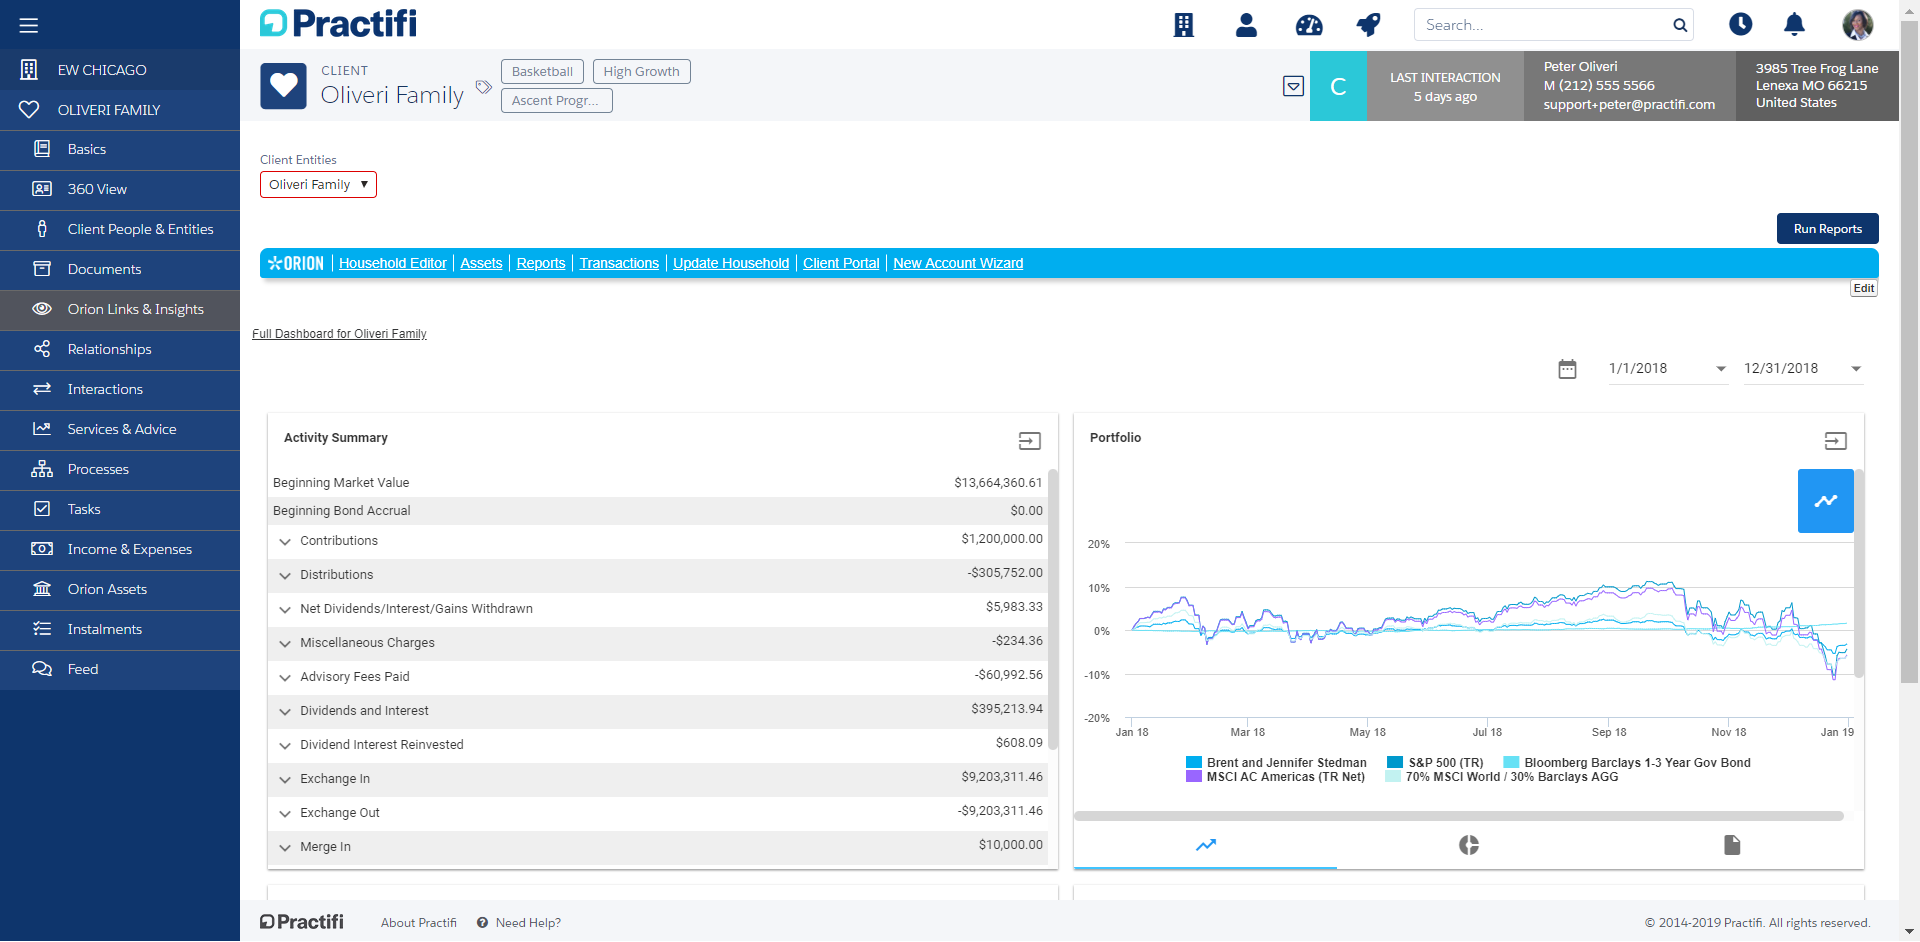The width and height of the screenshot is (1920, 942).
Task: Open the 1/1/2018 start date dropdown
Action: point(1667,368)
